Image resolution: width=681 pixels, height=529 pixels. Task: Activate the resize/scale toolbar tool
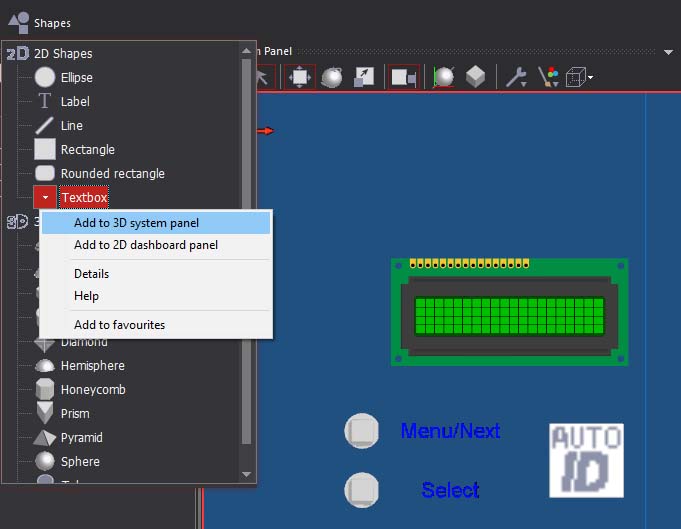(x=364, y=77)
